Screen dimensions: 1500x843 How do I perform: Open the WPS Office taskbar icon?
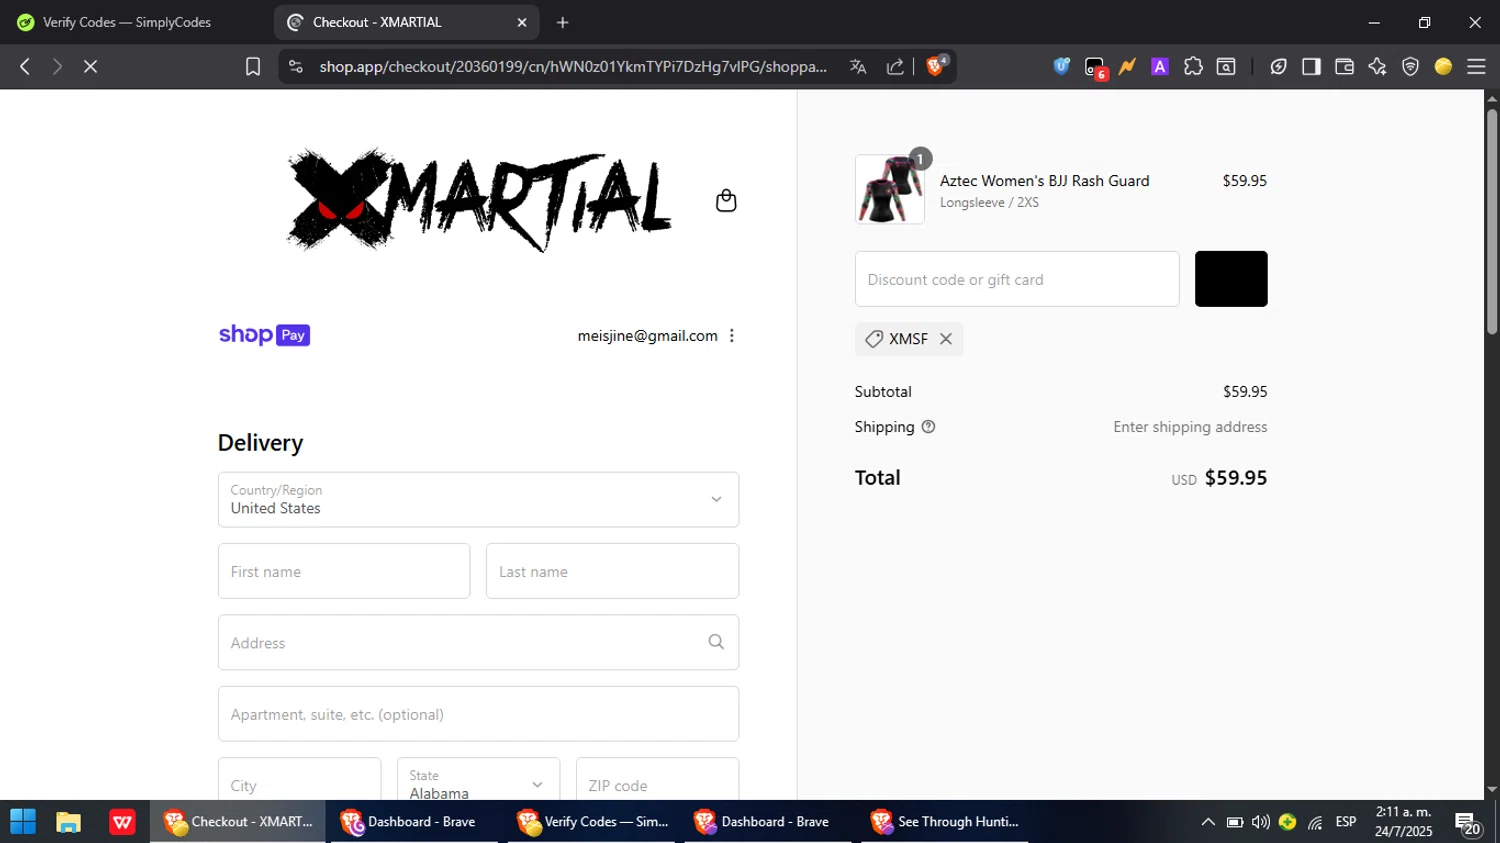tap(122, 822)
